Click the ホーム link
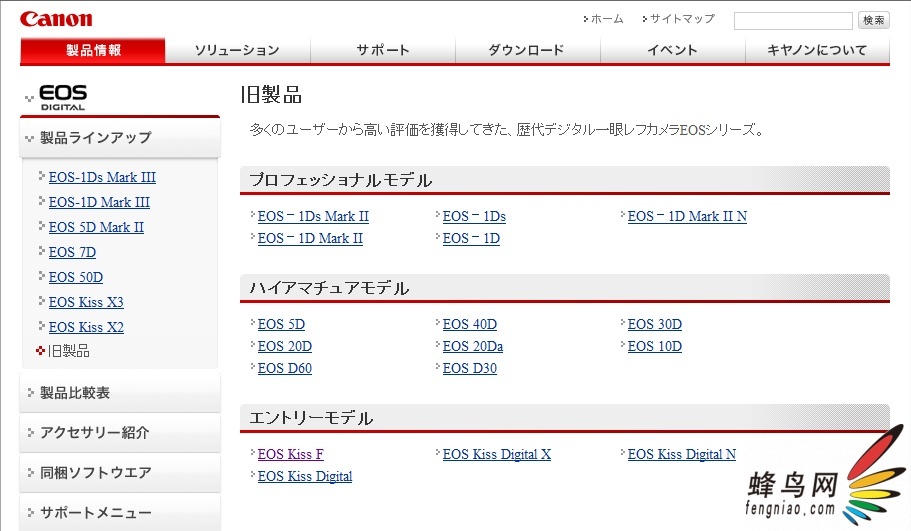This screenshot has height=531, width=911. [x=607, y=19]
